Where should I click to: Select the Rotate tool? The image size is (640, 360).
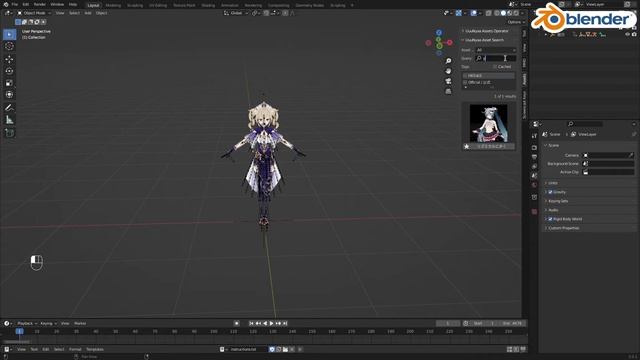9,71
